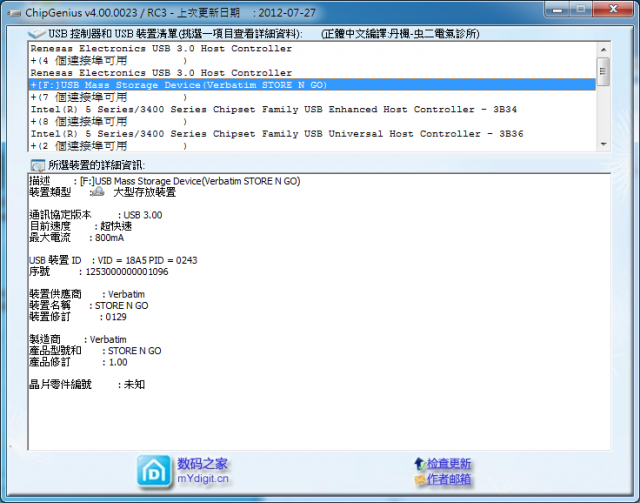Click the maximize button in the title bar
Image resolution: width=640 pixels, height=503 pixels.
coord(581,9)
